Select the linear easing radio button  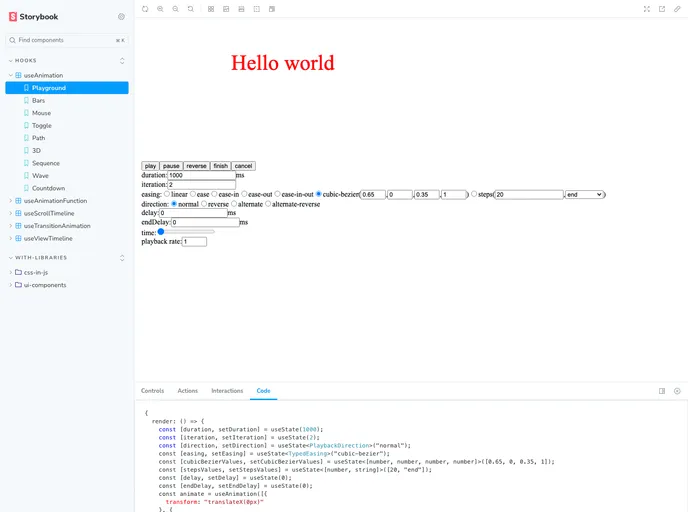167,194
